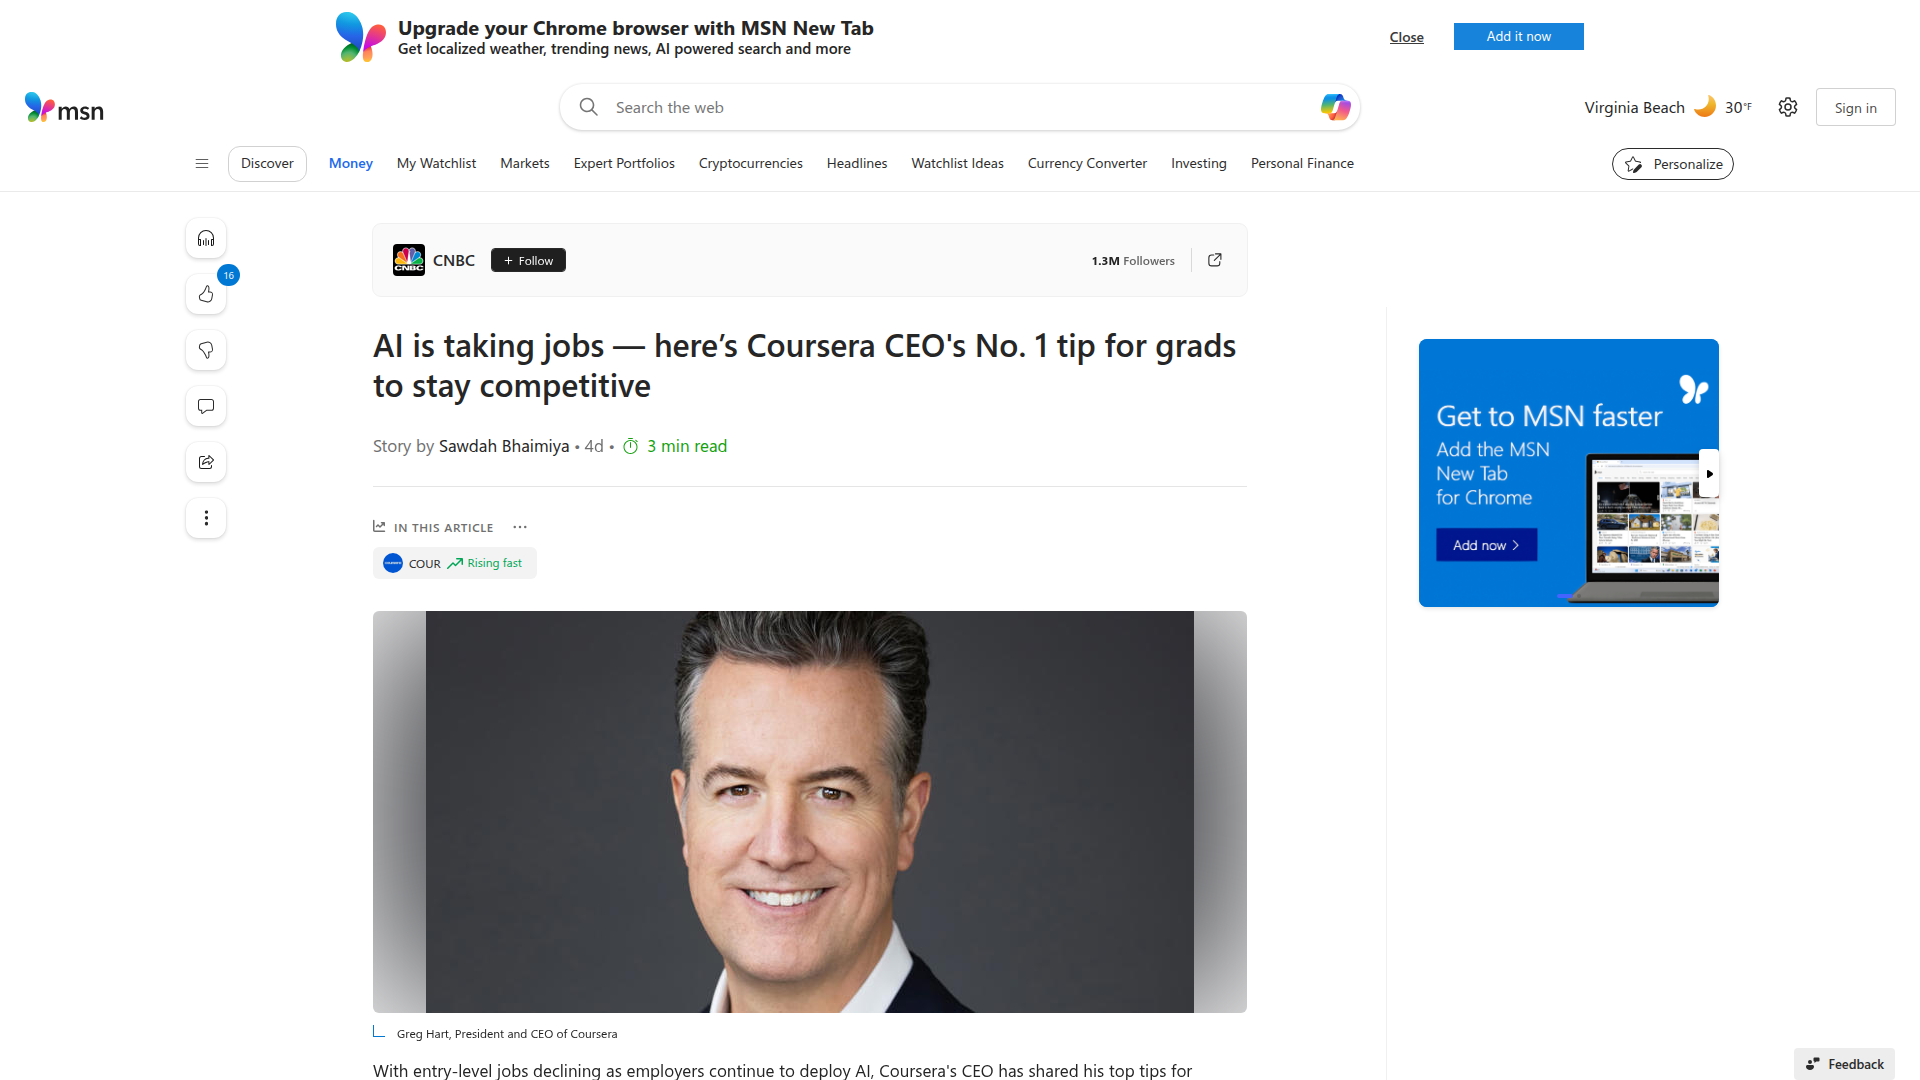Switch to the Markets tab
Screen dimensions: 1920x1080
click(x=524, y=163)
